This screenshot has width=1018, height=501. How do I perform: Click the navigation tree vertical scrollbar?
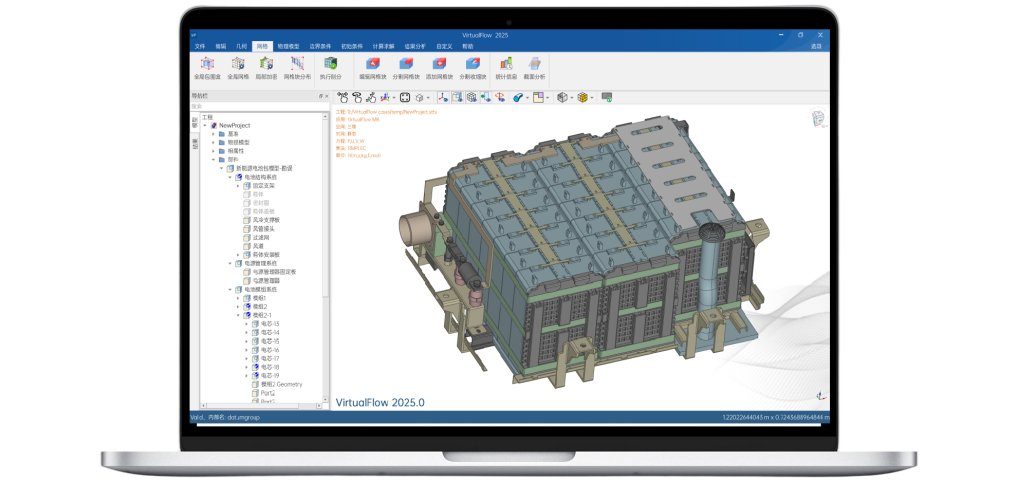click(326, 208)
